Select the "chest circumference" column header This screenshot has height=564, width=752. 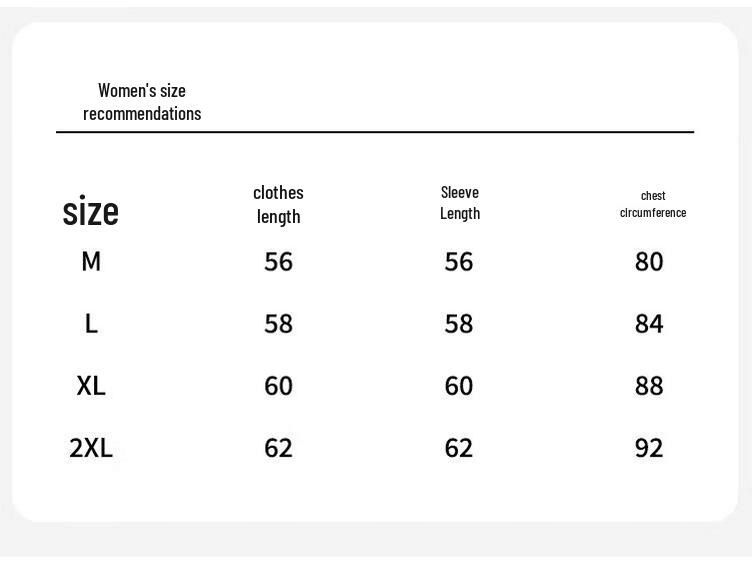click(x=653, y=204)
